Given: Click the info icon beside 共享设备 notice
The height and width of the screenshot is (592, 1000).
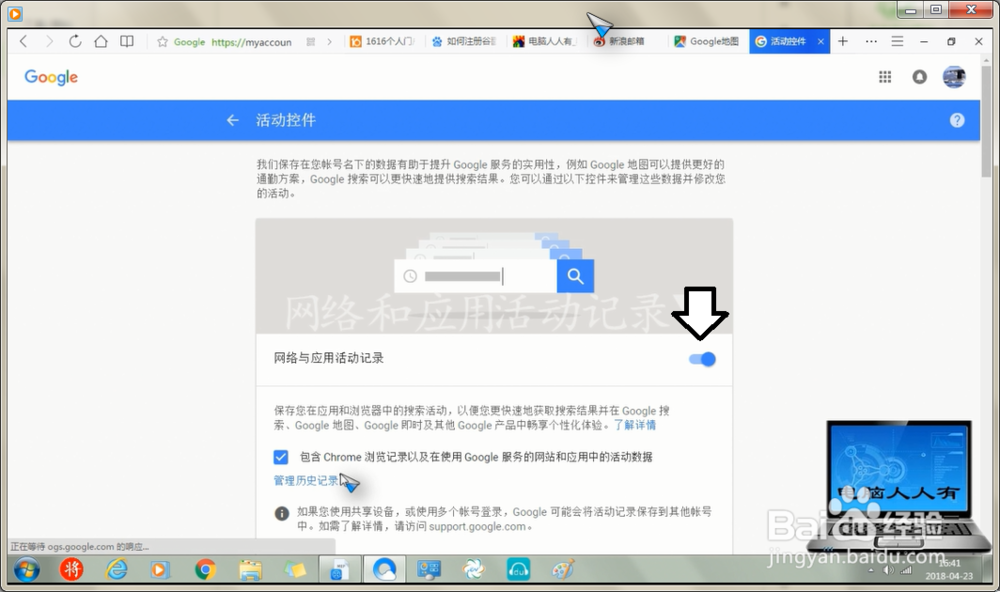Looking at the screenshot, I should (x=281, y=514).
